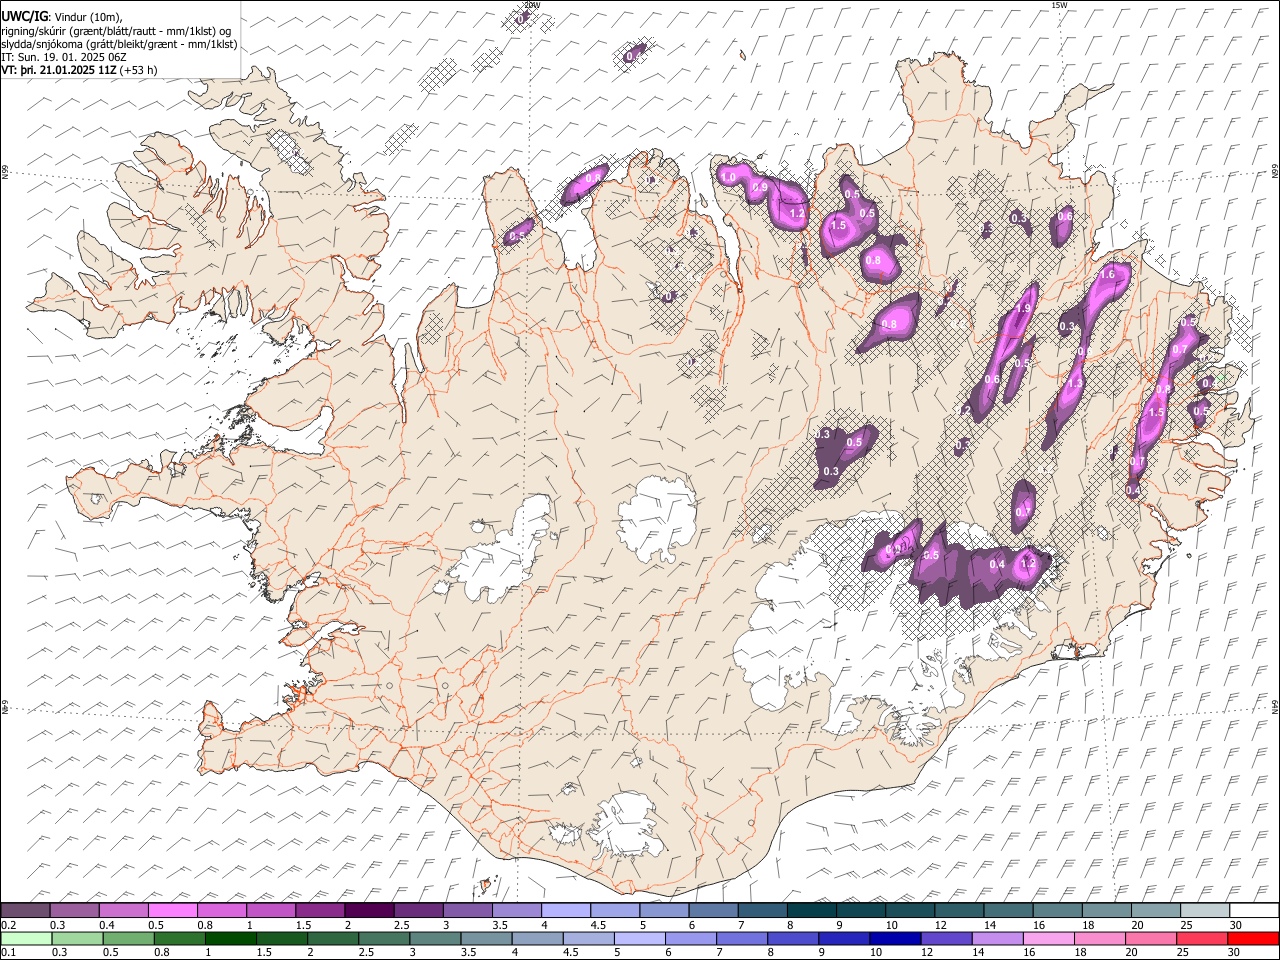Click the snow legend swatch between 7 and 8
The width and height of the screenshot is (1280, 960).
tap(761, 910)
